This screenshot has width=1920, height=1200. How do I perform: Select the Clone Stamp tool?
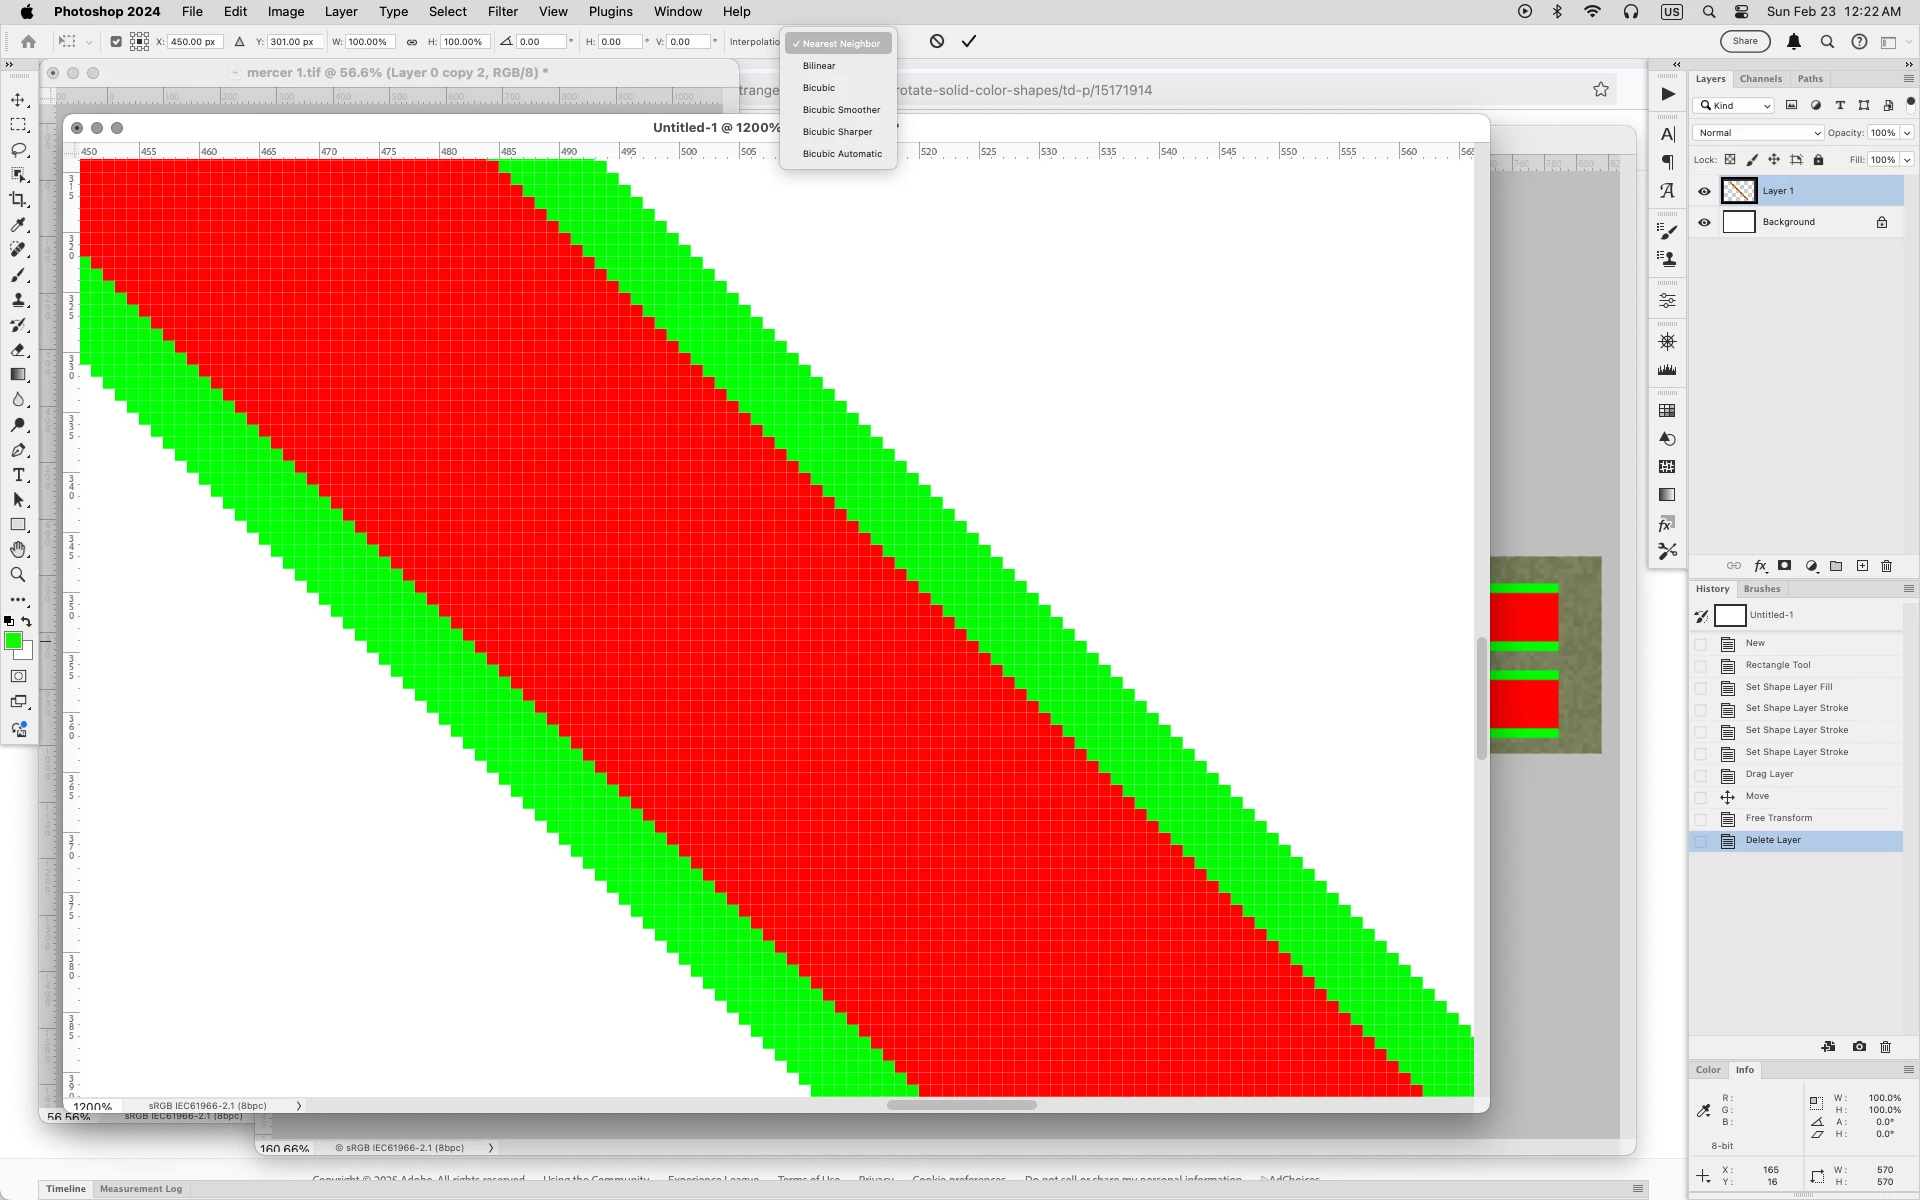(18, 300)
